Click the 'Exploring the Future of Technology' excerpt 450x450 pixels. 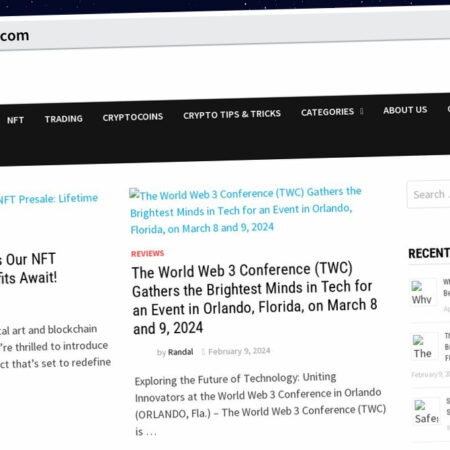click(260, 404)
